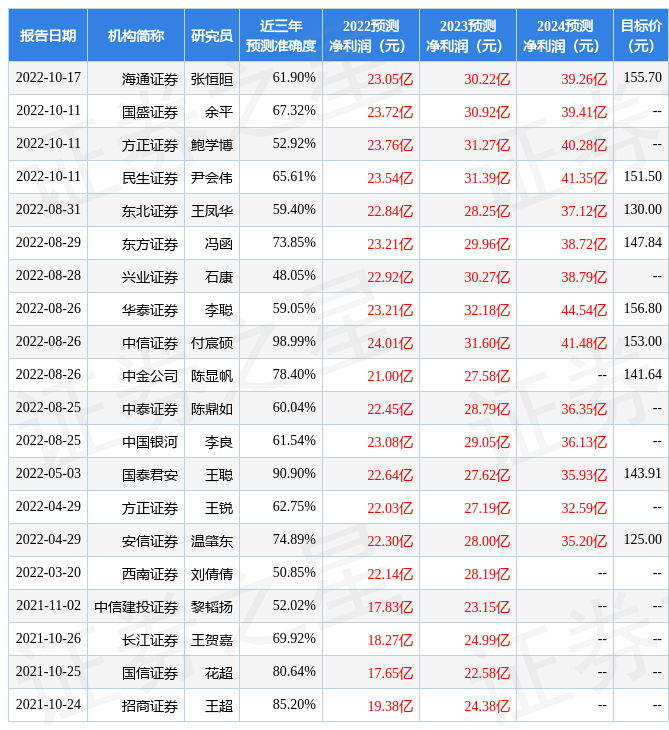Click the 近三年预测准确度 column header
This screenshot has height=730, width=669.
click(x=281, y=35)
